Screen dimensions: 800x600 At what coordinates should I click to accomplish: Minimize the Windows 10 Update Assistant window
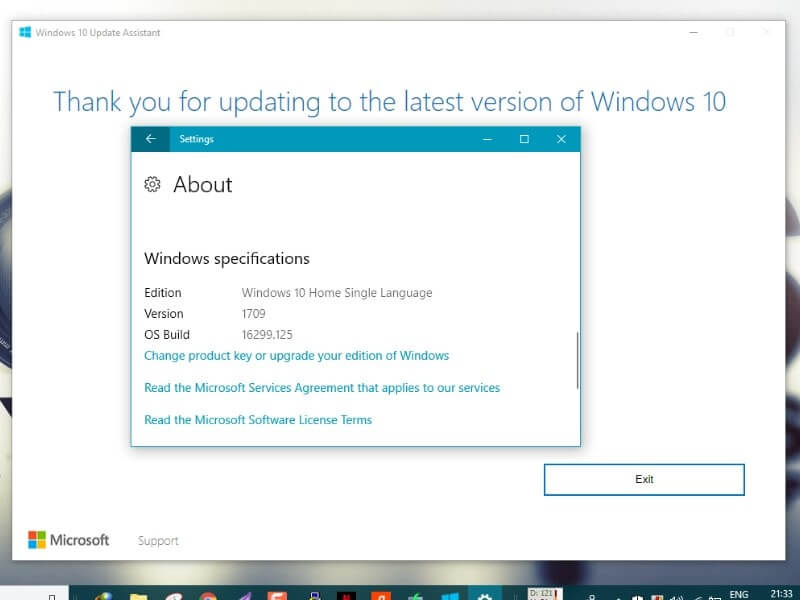tap(693, 32)
